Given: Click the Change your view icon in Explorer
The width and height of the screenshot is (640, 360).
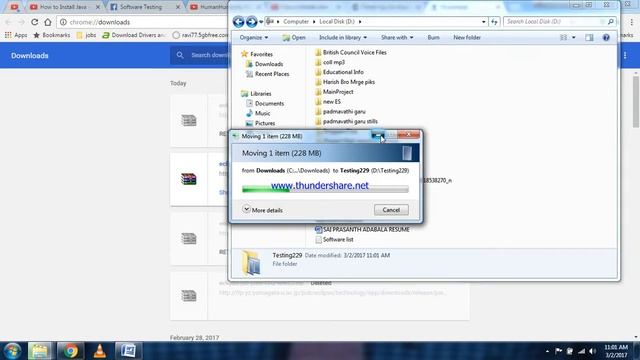Looking at the screenshot, I should pyautogui.click(x=563, y=38).
